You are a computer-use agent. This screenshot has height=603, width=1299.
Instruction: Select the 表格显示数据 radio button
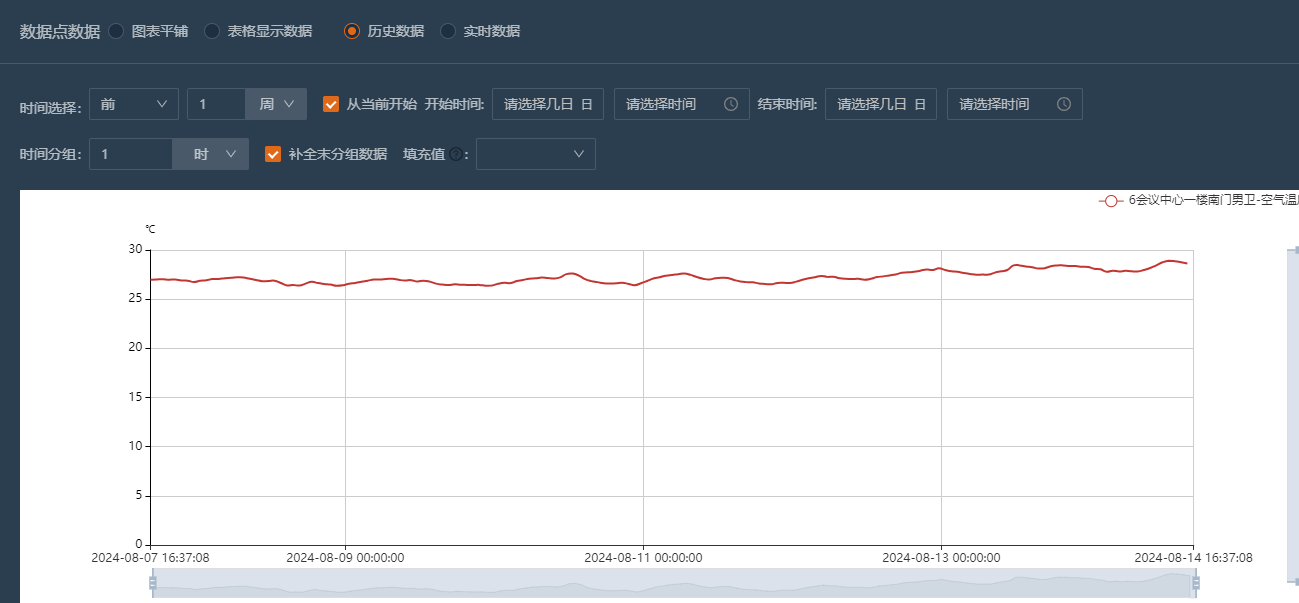[211, 30]
